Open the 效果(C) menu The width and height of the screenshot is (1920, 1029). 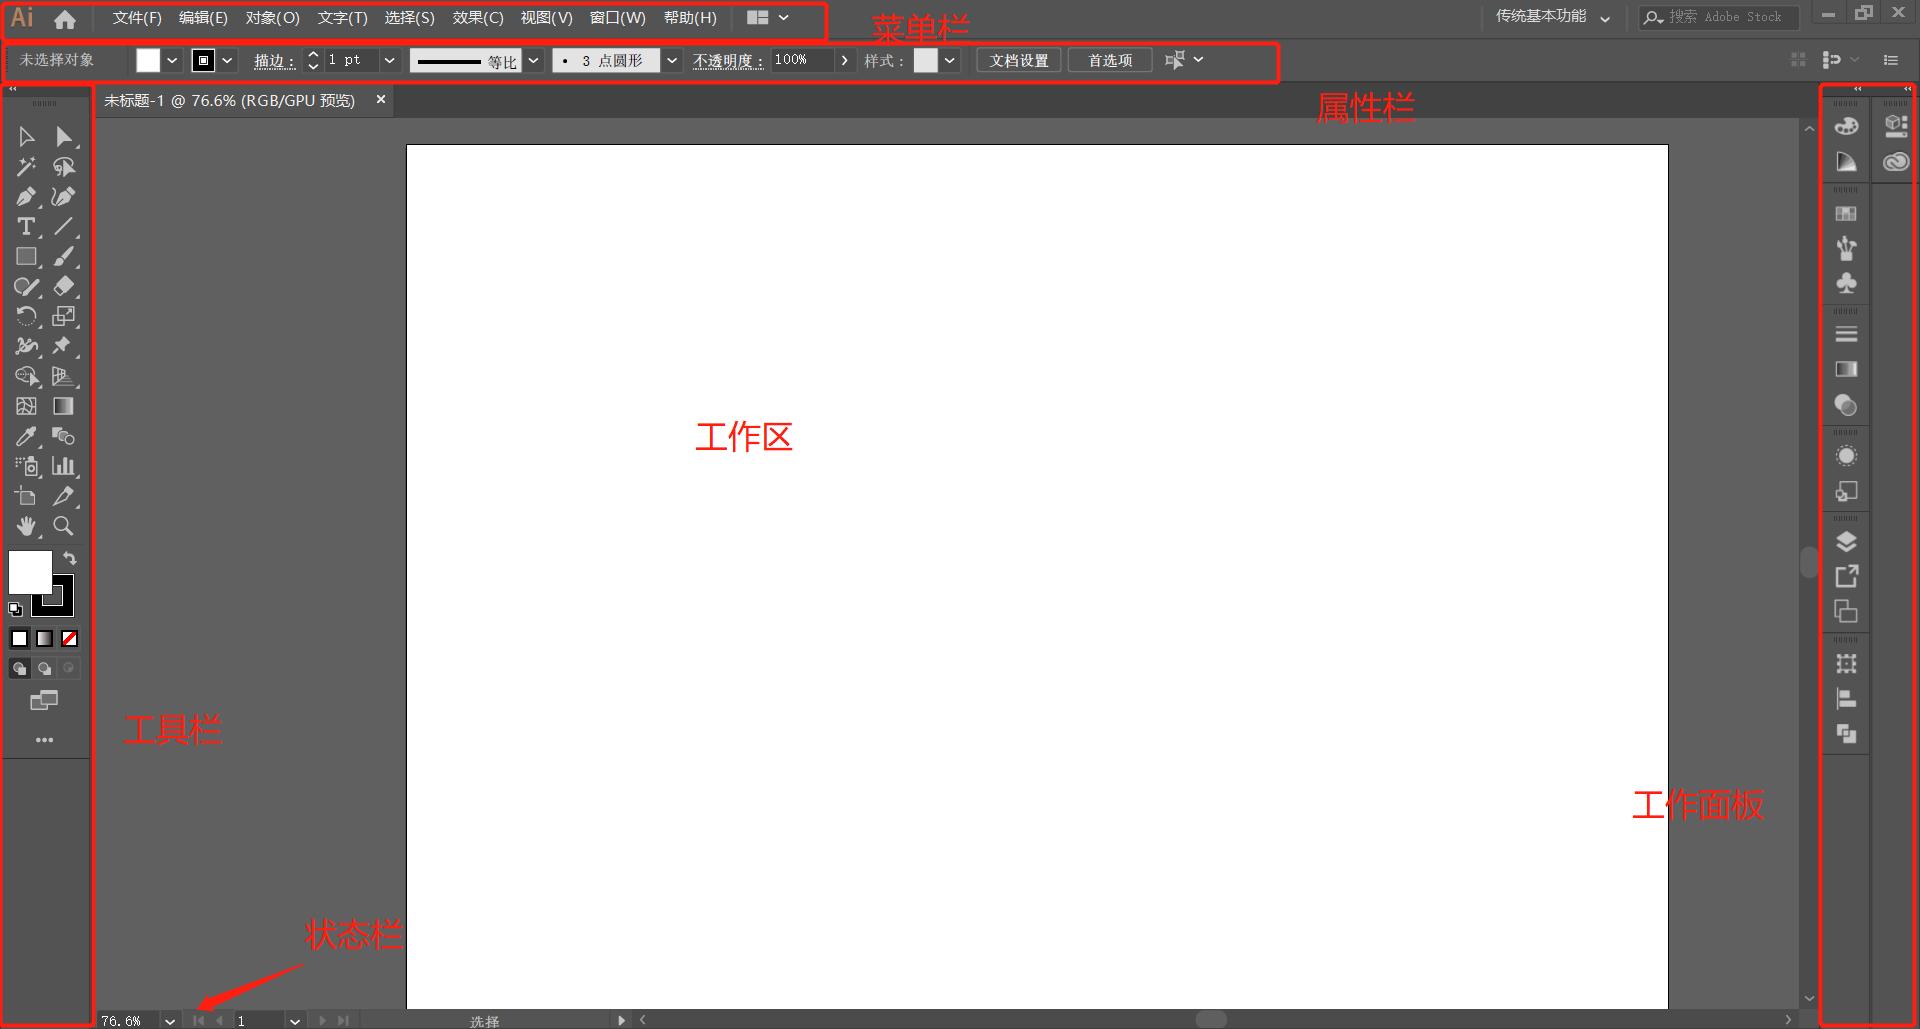pyautogui.click(x=478, y=18)
